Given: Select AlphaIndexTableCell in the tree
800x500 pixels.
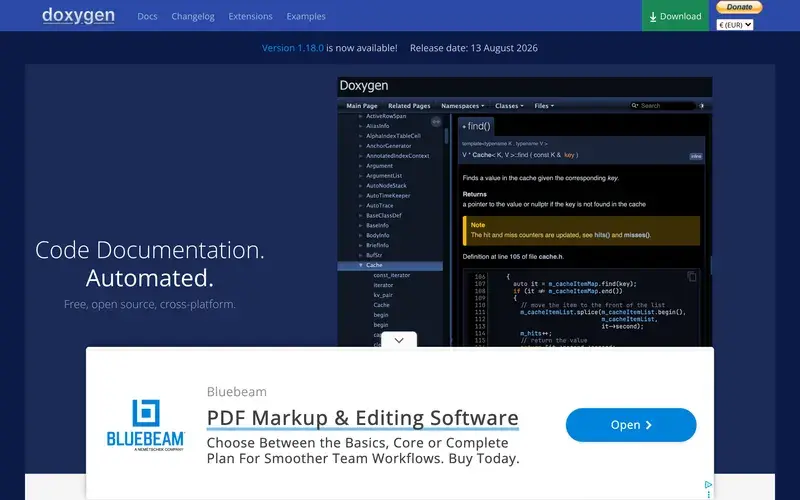Looking at the screenshot, I should coord(393,136).
